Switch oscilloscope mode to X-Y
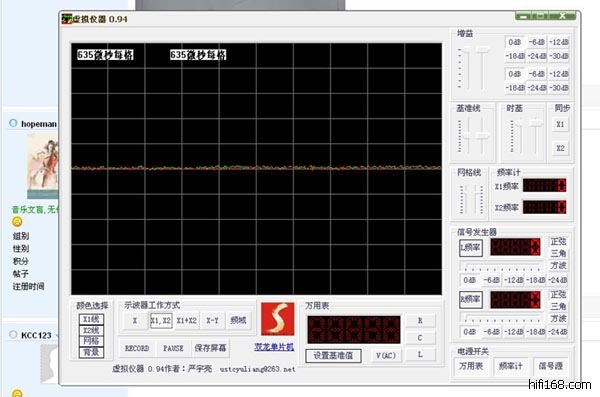The width and height of the screenshot is (600, 397). 212,320
